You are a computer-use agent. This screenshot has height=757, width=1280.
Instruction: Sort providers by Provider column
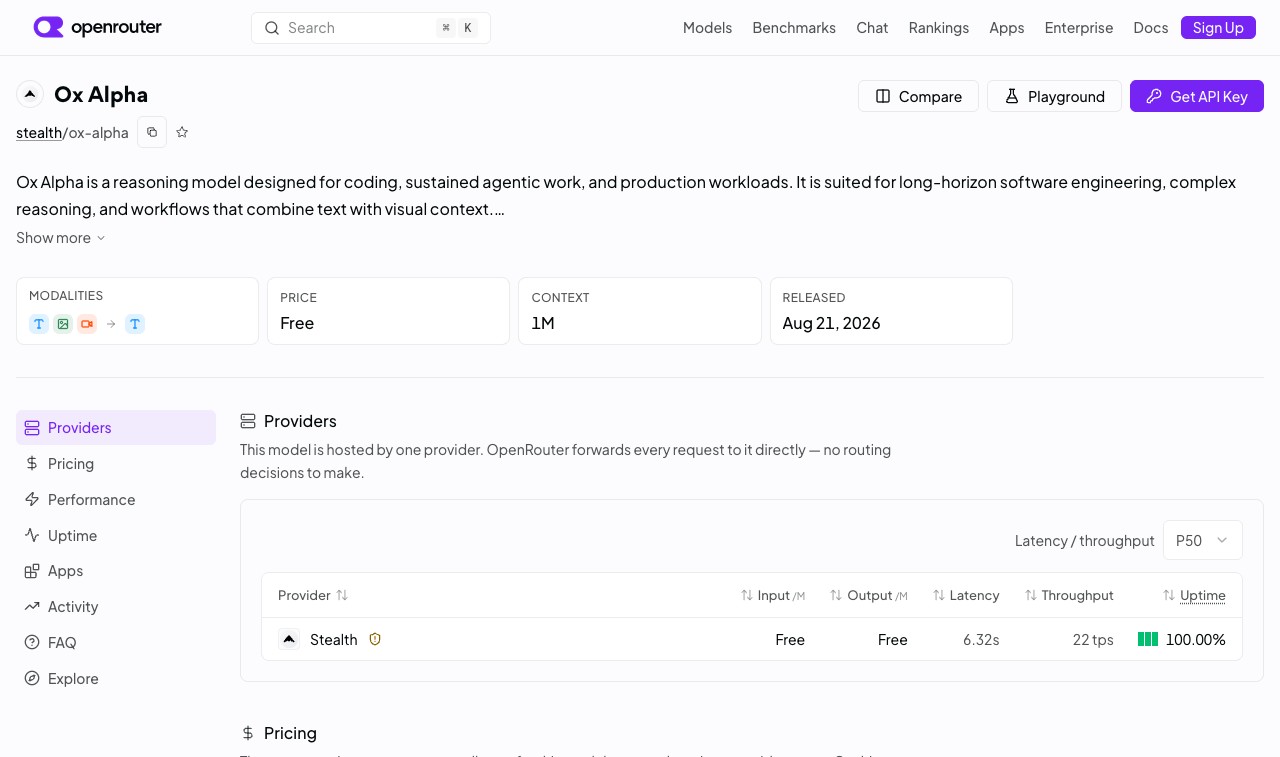[313, 595]
